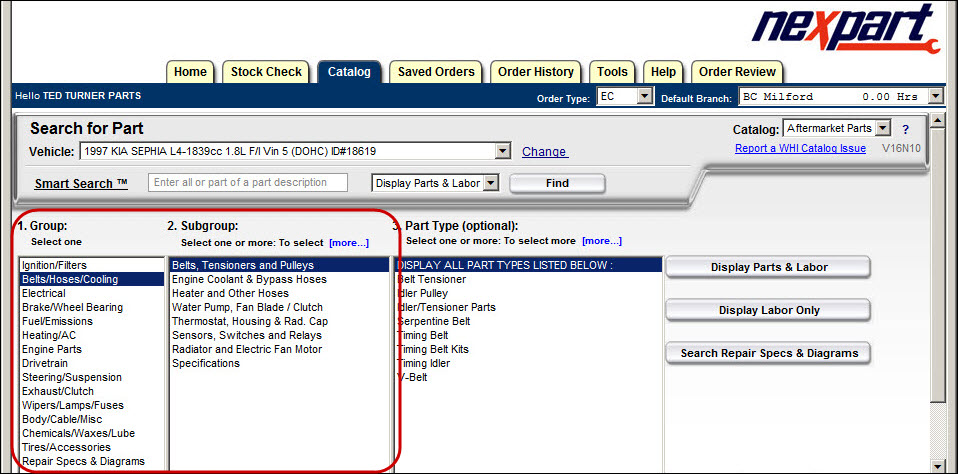
Task: Open the Default Branch dropdown
Action: [936, 97]
